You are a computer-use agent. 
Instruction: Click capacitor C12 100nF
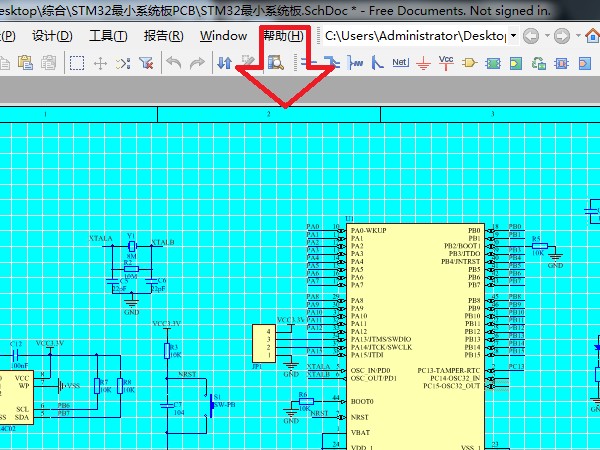tap(15, 355)
